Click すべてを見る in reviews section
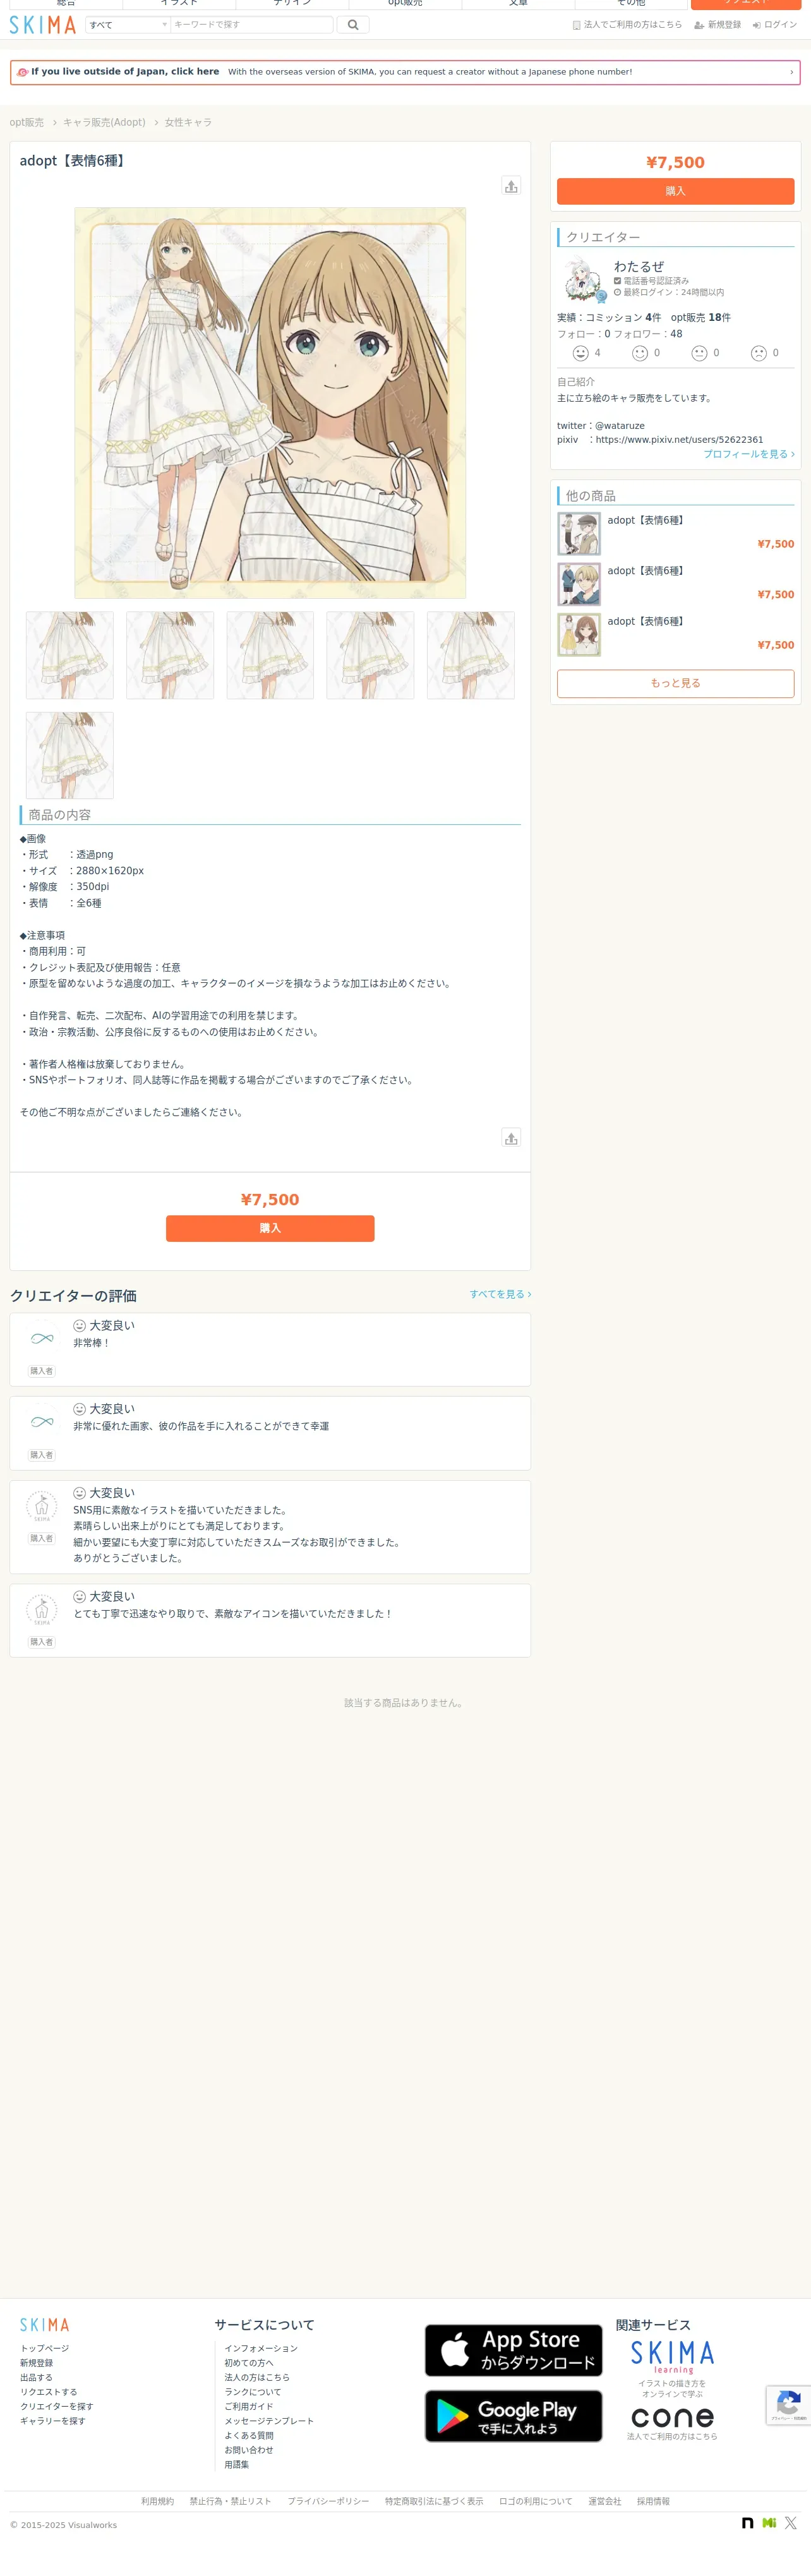 click(x=500, y=1294)
